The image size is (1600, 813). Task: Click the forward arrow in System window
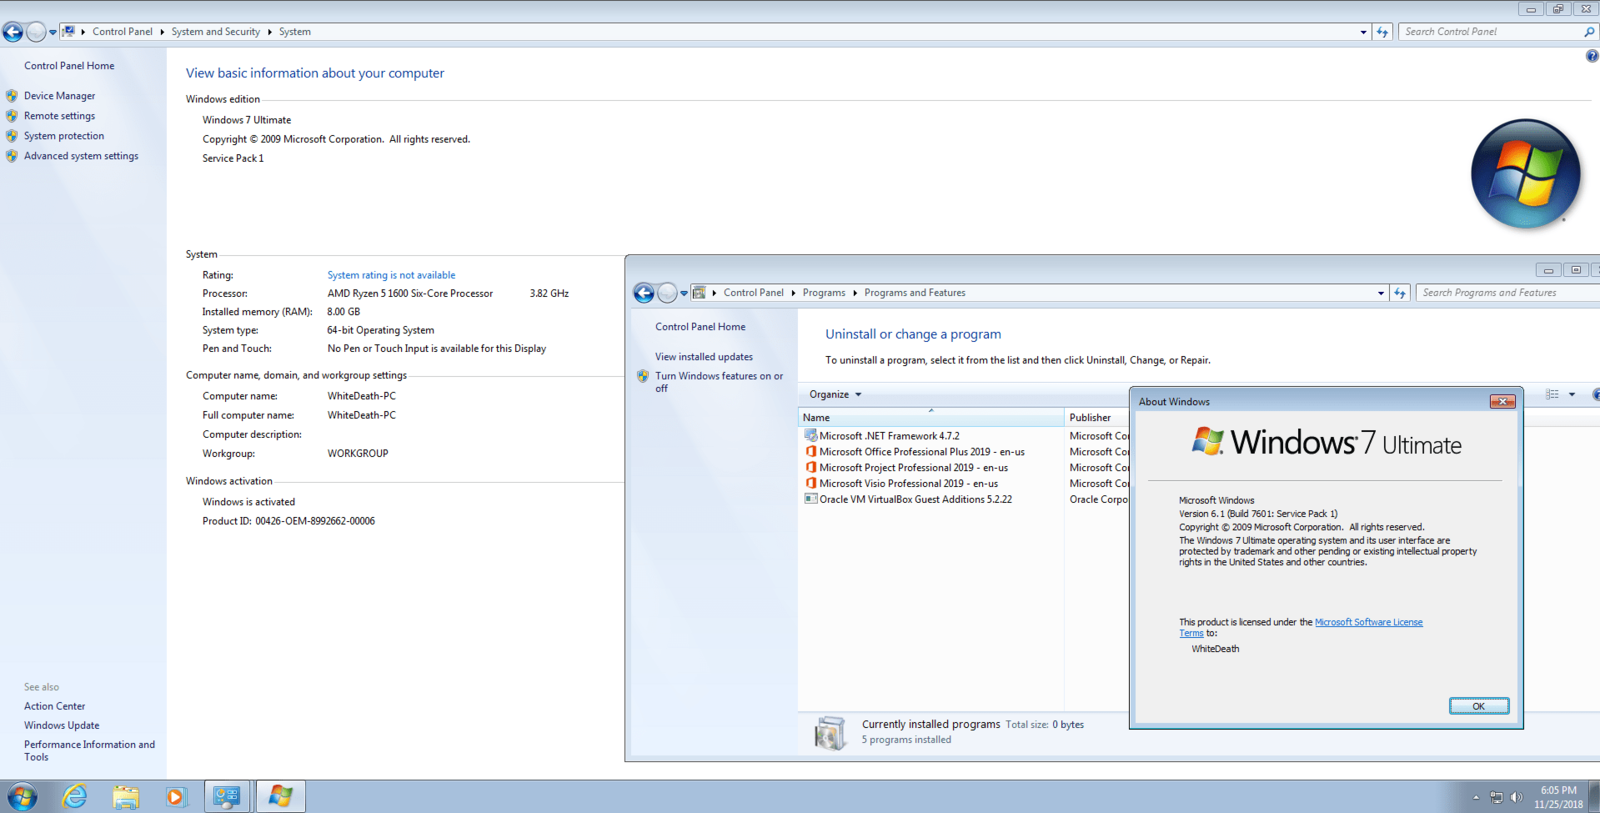click(x=36, y=32)
